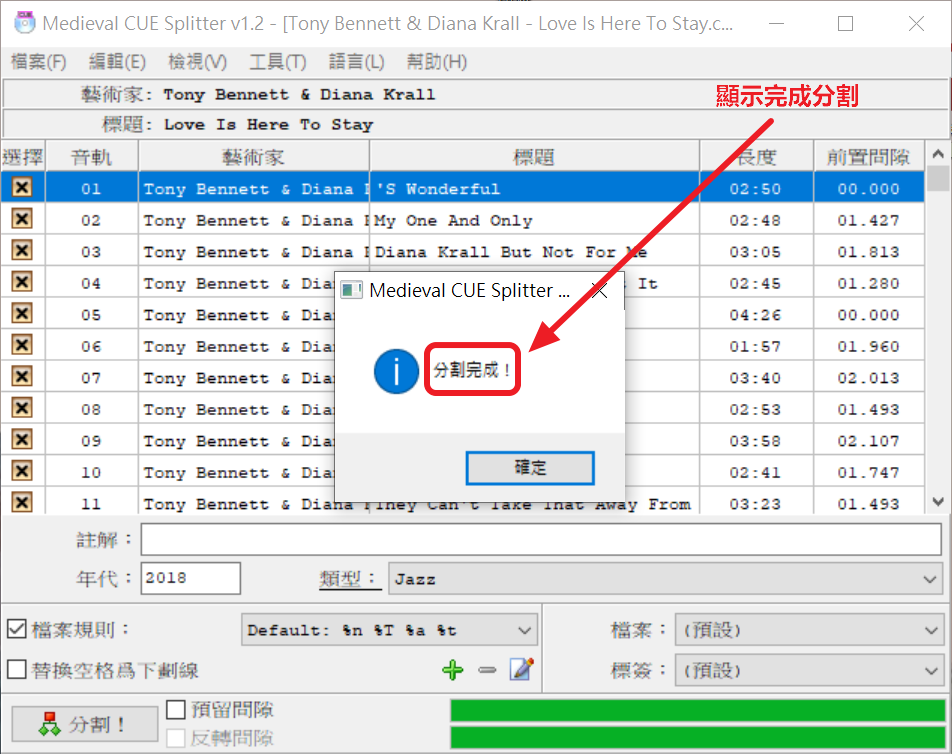Open the 編輯(E) menu
The image size is (952, 754).
click(117, 62)
